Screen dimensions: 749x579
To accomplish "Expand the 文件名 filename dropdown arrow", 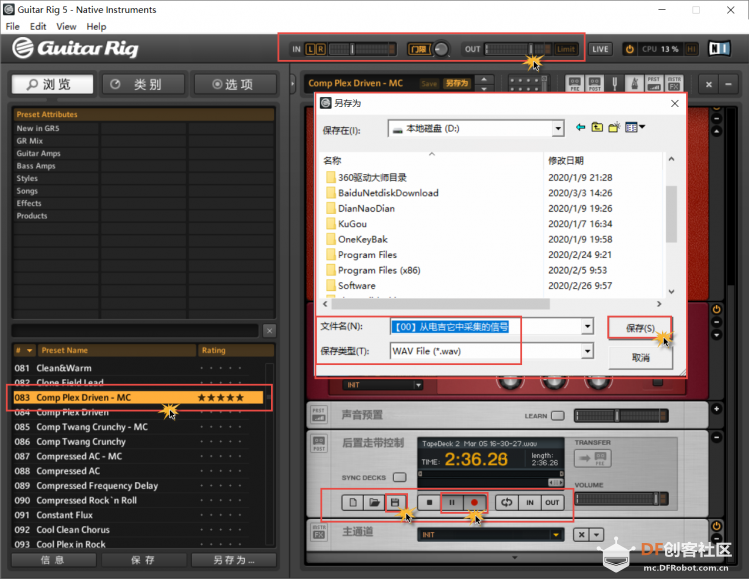I will 587,326.
